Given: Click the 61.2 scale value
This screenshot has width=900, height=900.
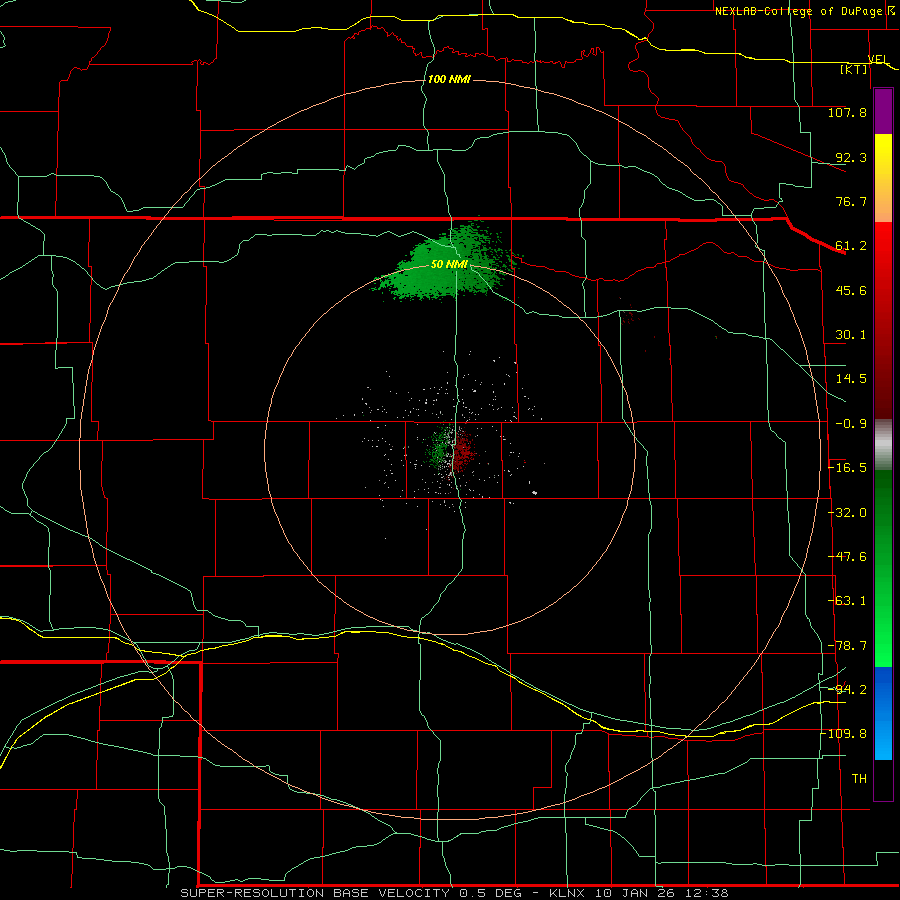Looking at the screenshot, I should 851,246.
